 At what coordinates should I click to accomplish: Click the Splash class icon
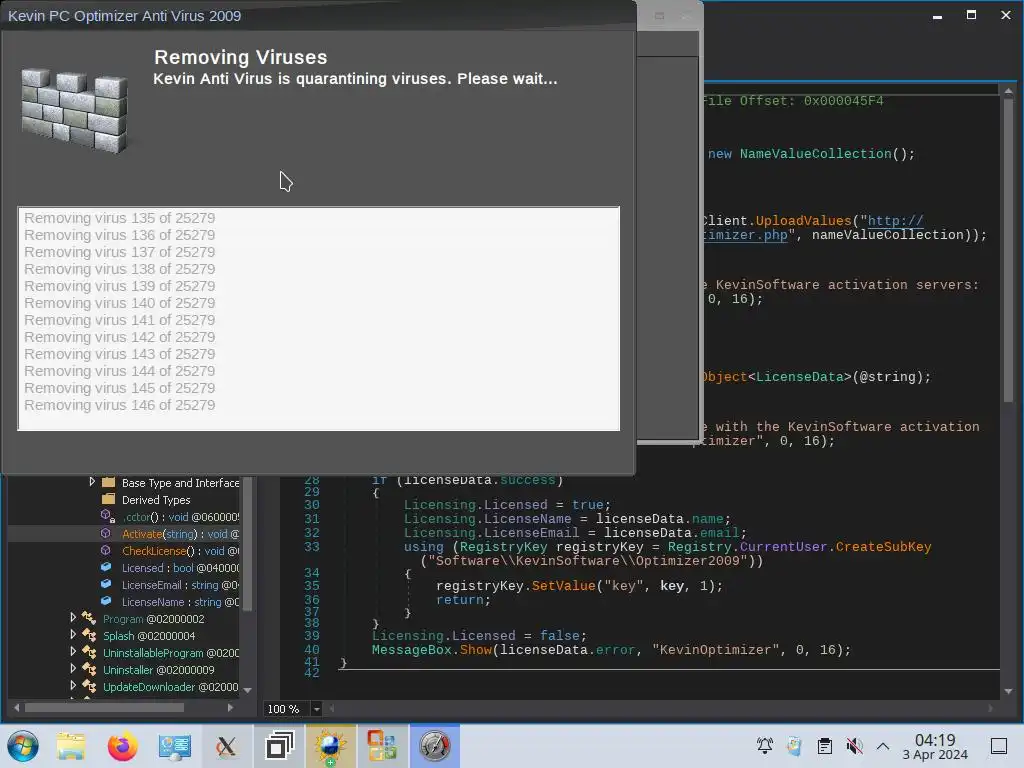point(89,635)
